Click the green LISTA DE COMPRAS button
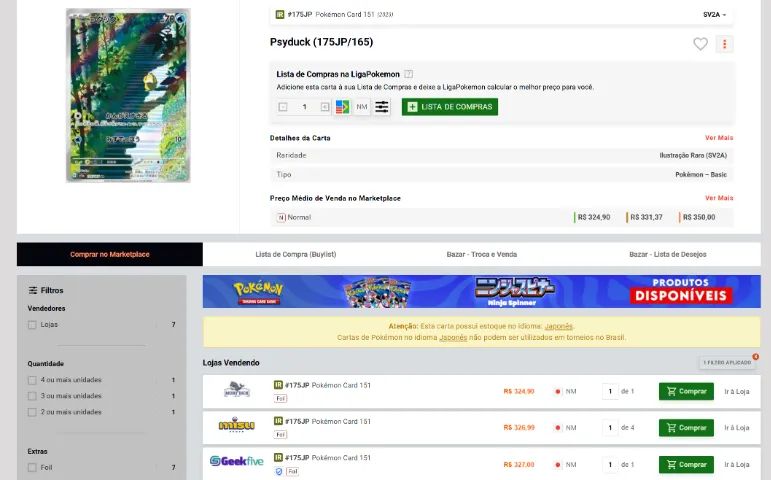771x480 pixels. (449, 107)
